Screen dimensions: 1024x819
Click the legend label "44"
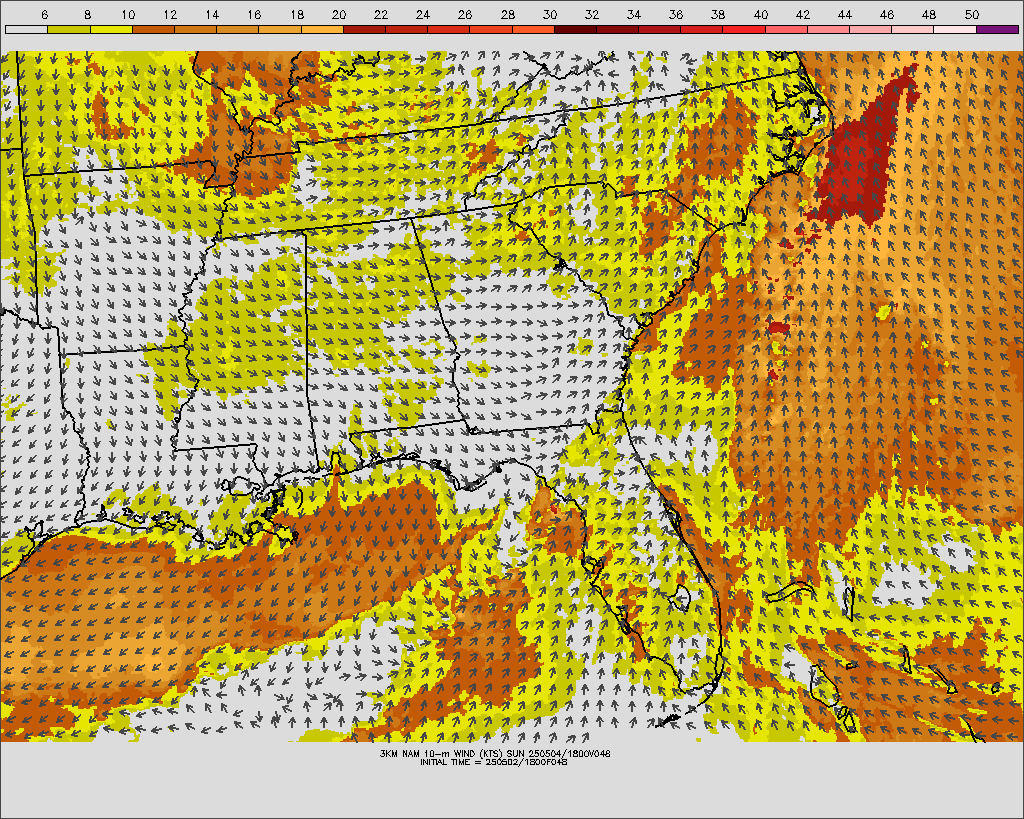click(x=844, y=14)
